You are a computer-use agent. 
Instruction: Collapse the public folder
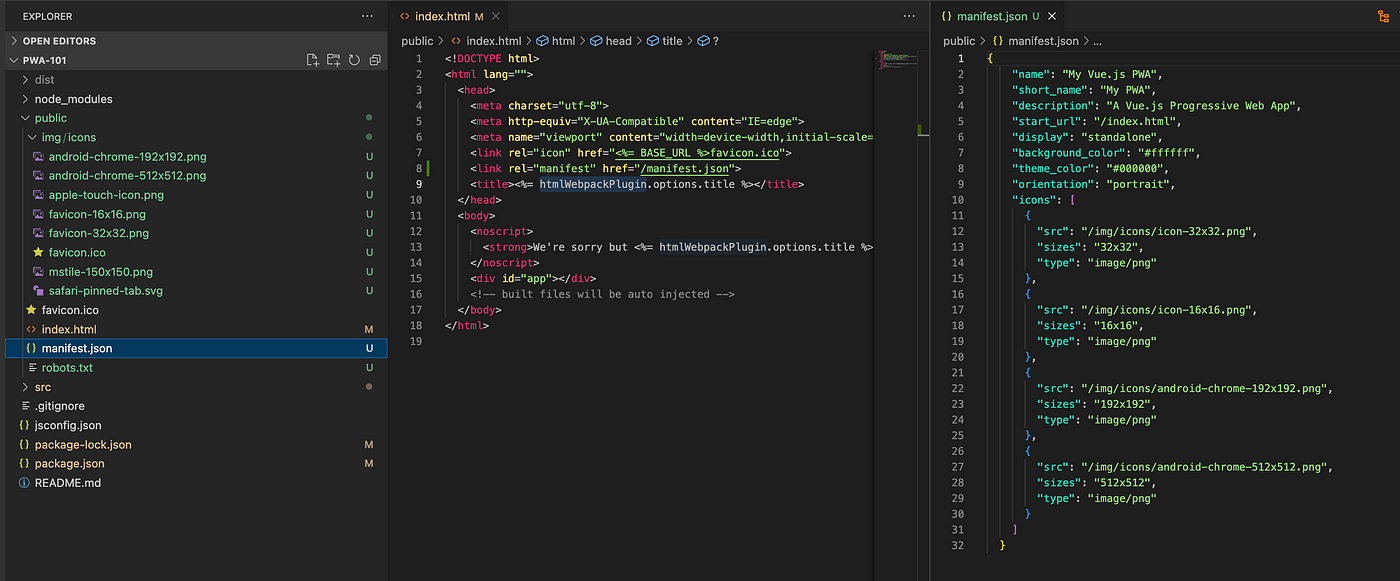coord(50,118)
